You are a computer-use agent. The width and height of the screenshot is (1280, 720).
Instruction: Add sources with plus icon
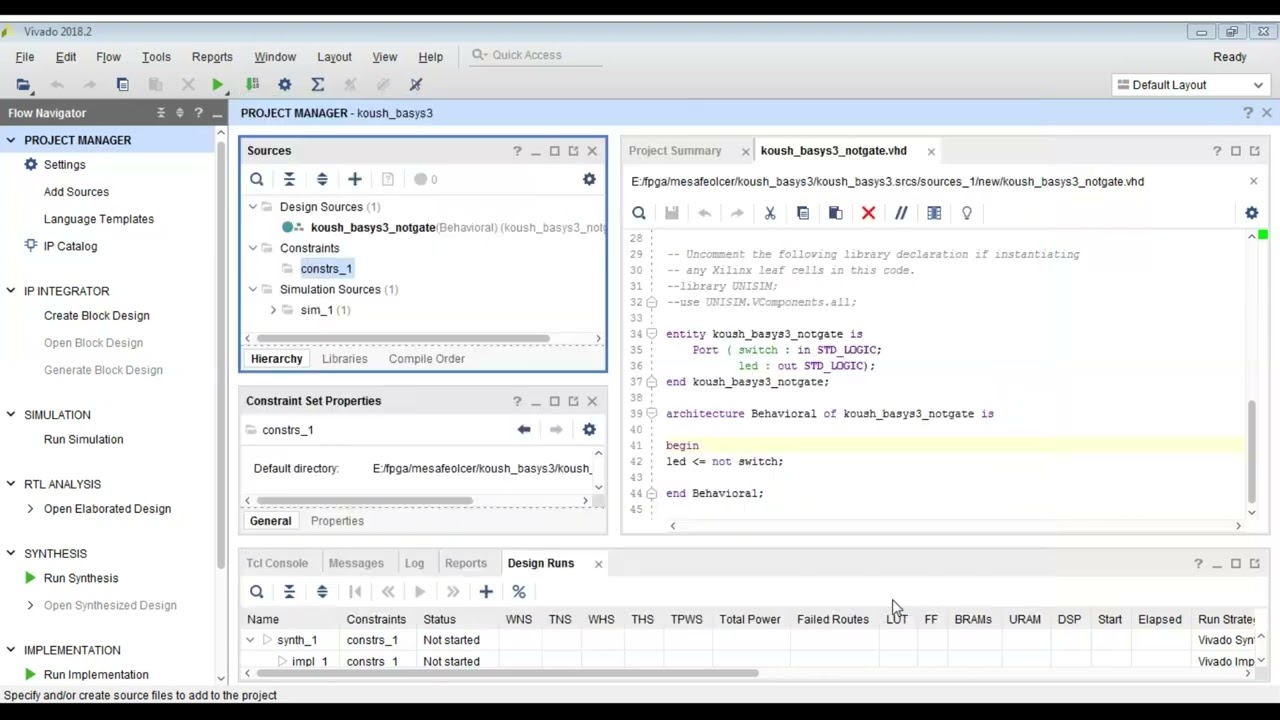pos(355,179)
